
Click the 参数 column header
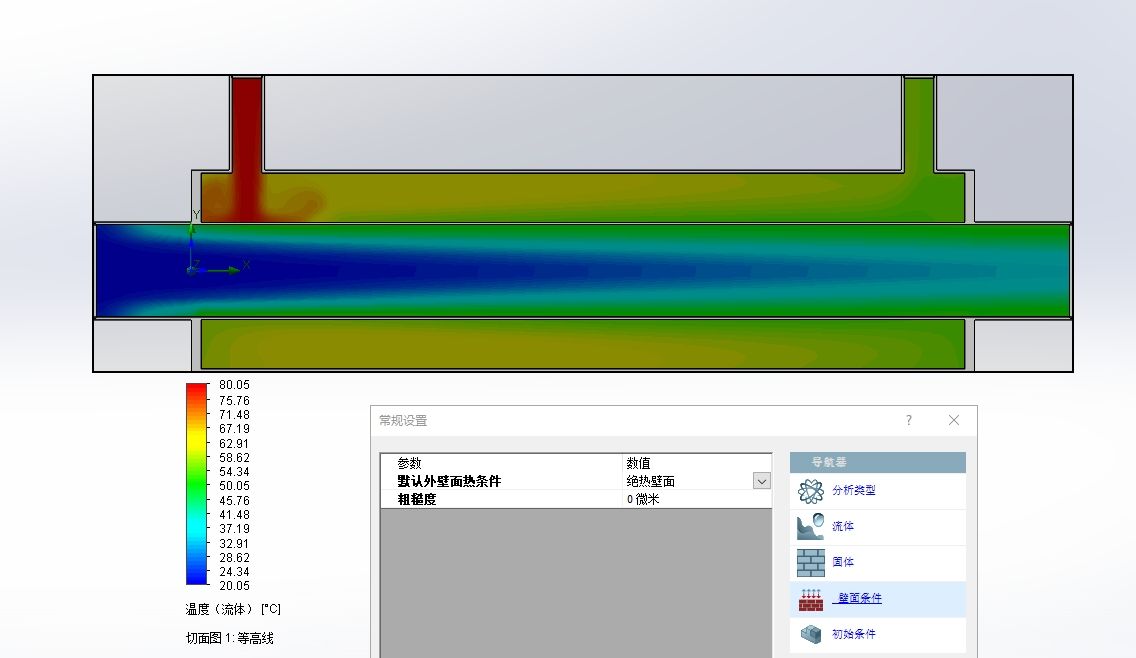coord(410,463)
